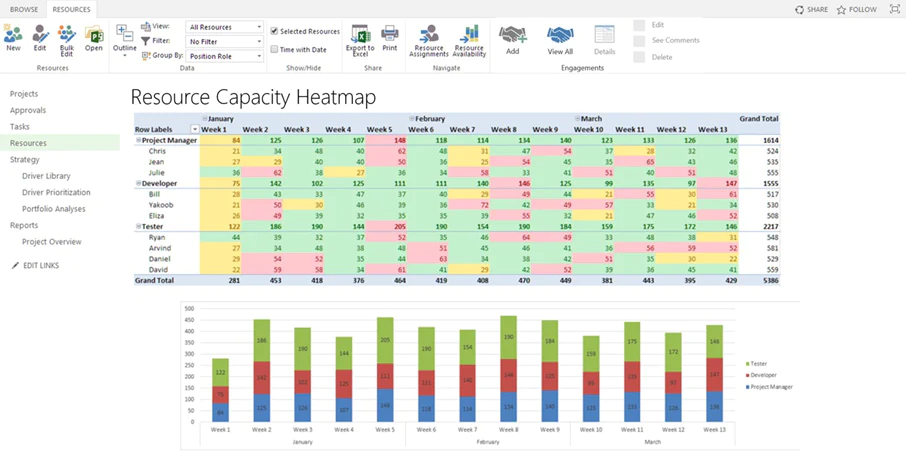The width and height of the screenshot is (906, 461).
Task: Click the New resource icon
Action: click(13, 35)
